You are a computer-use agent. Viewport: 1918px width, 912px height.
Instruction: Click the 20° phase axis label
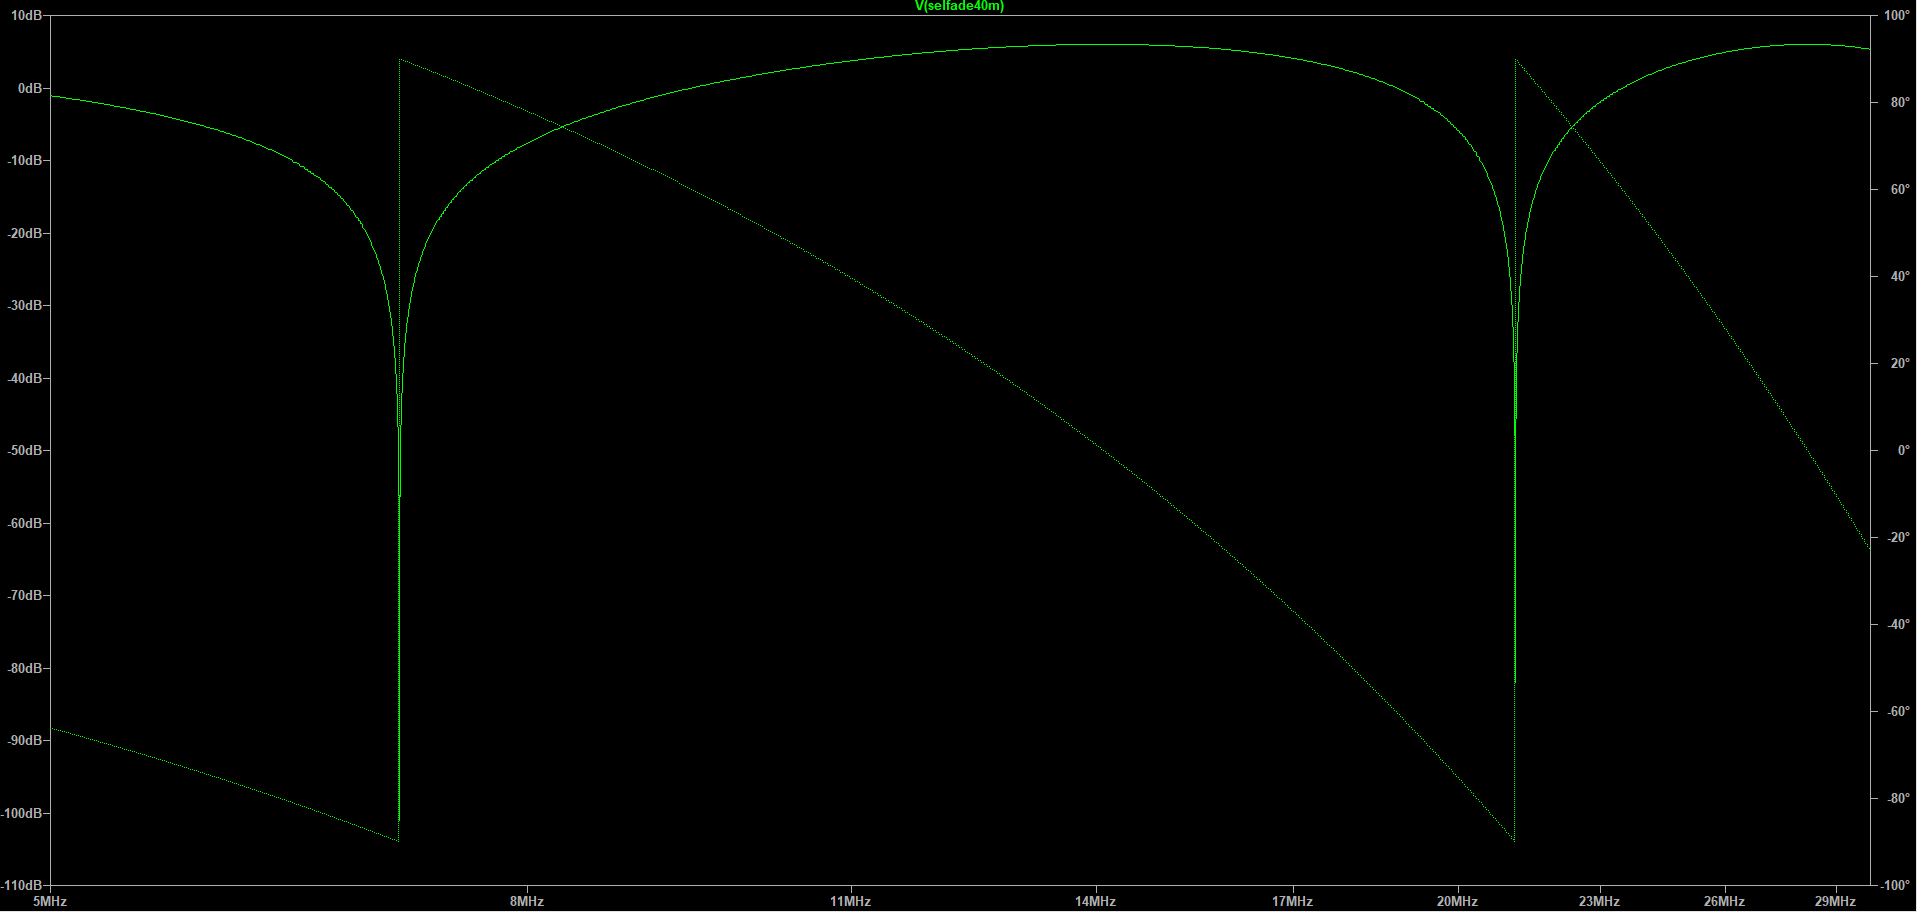[1900, 364]
